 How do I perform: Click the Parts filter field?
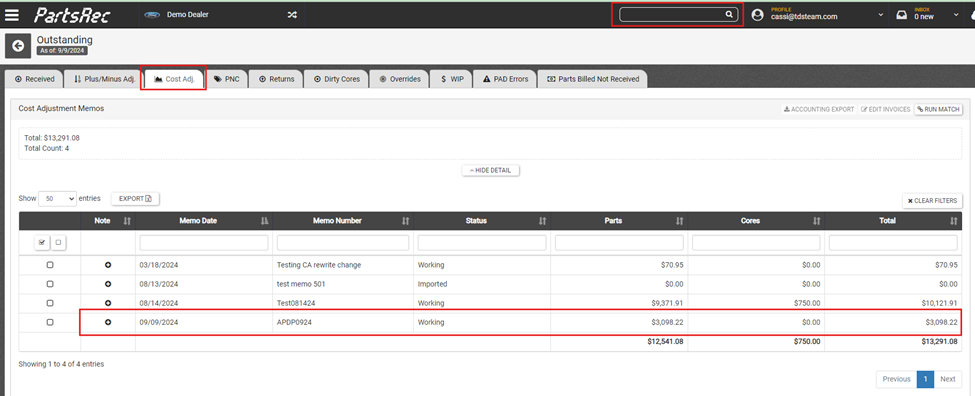pyautogui.click(x=619, y=242)
